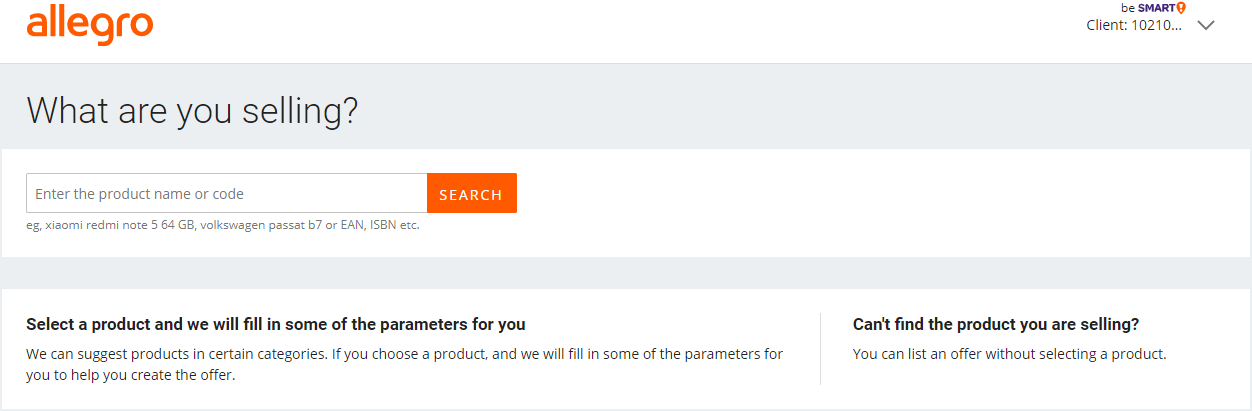Click the 'What are you selling?' heading
The width and height of the screenshot is (1252, 411).
click(x=192, y=110)
